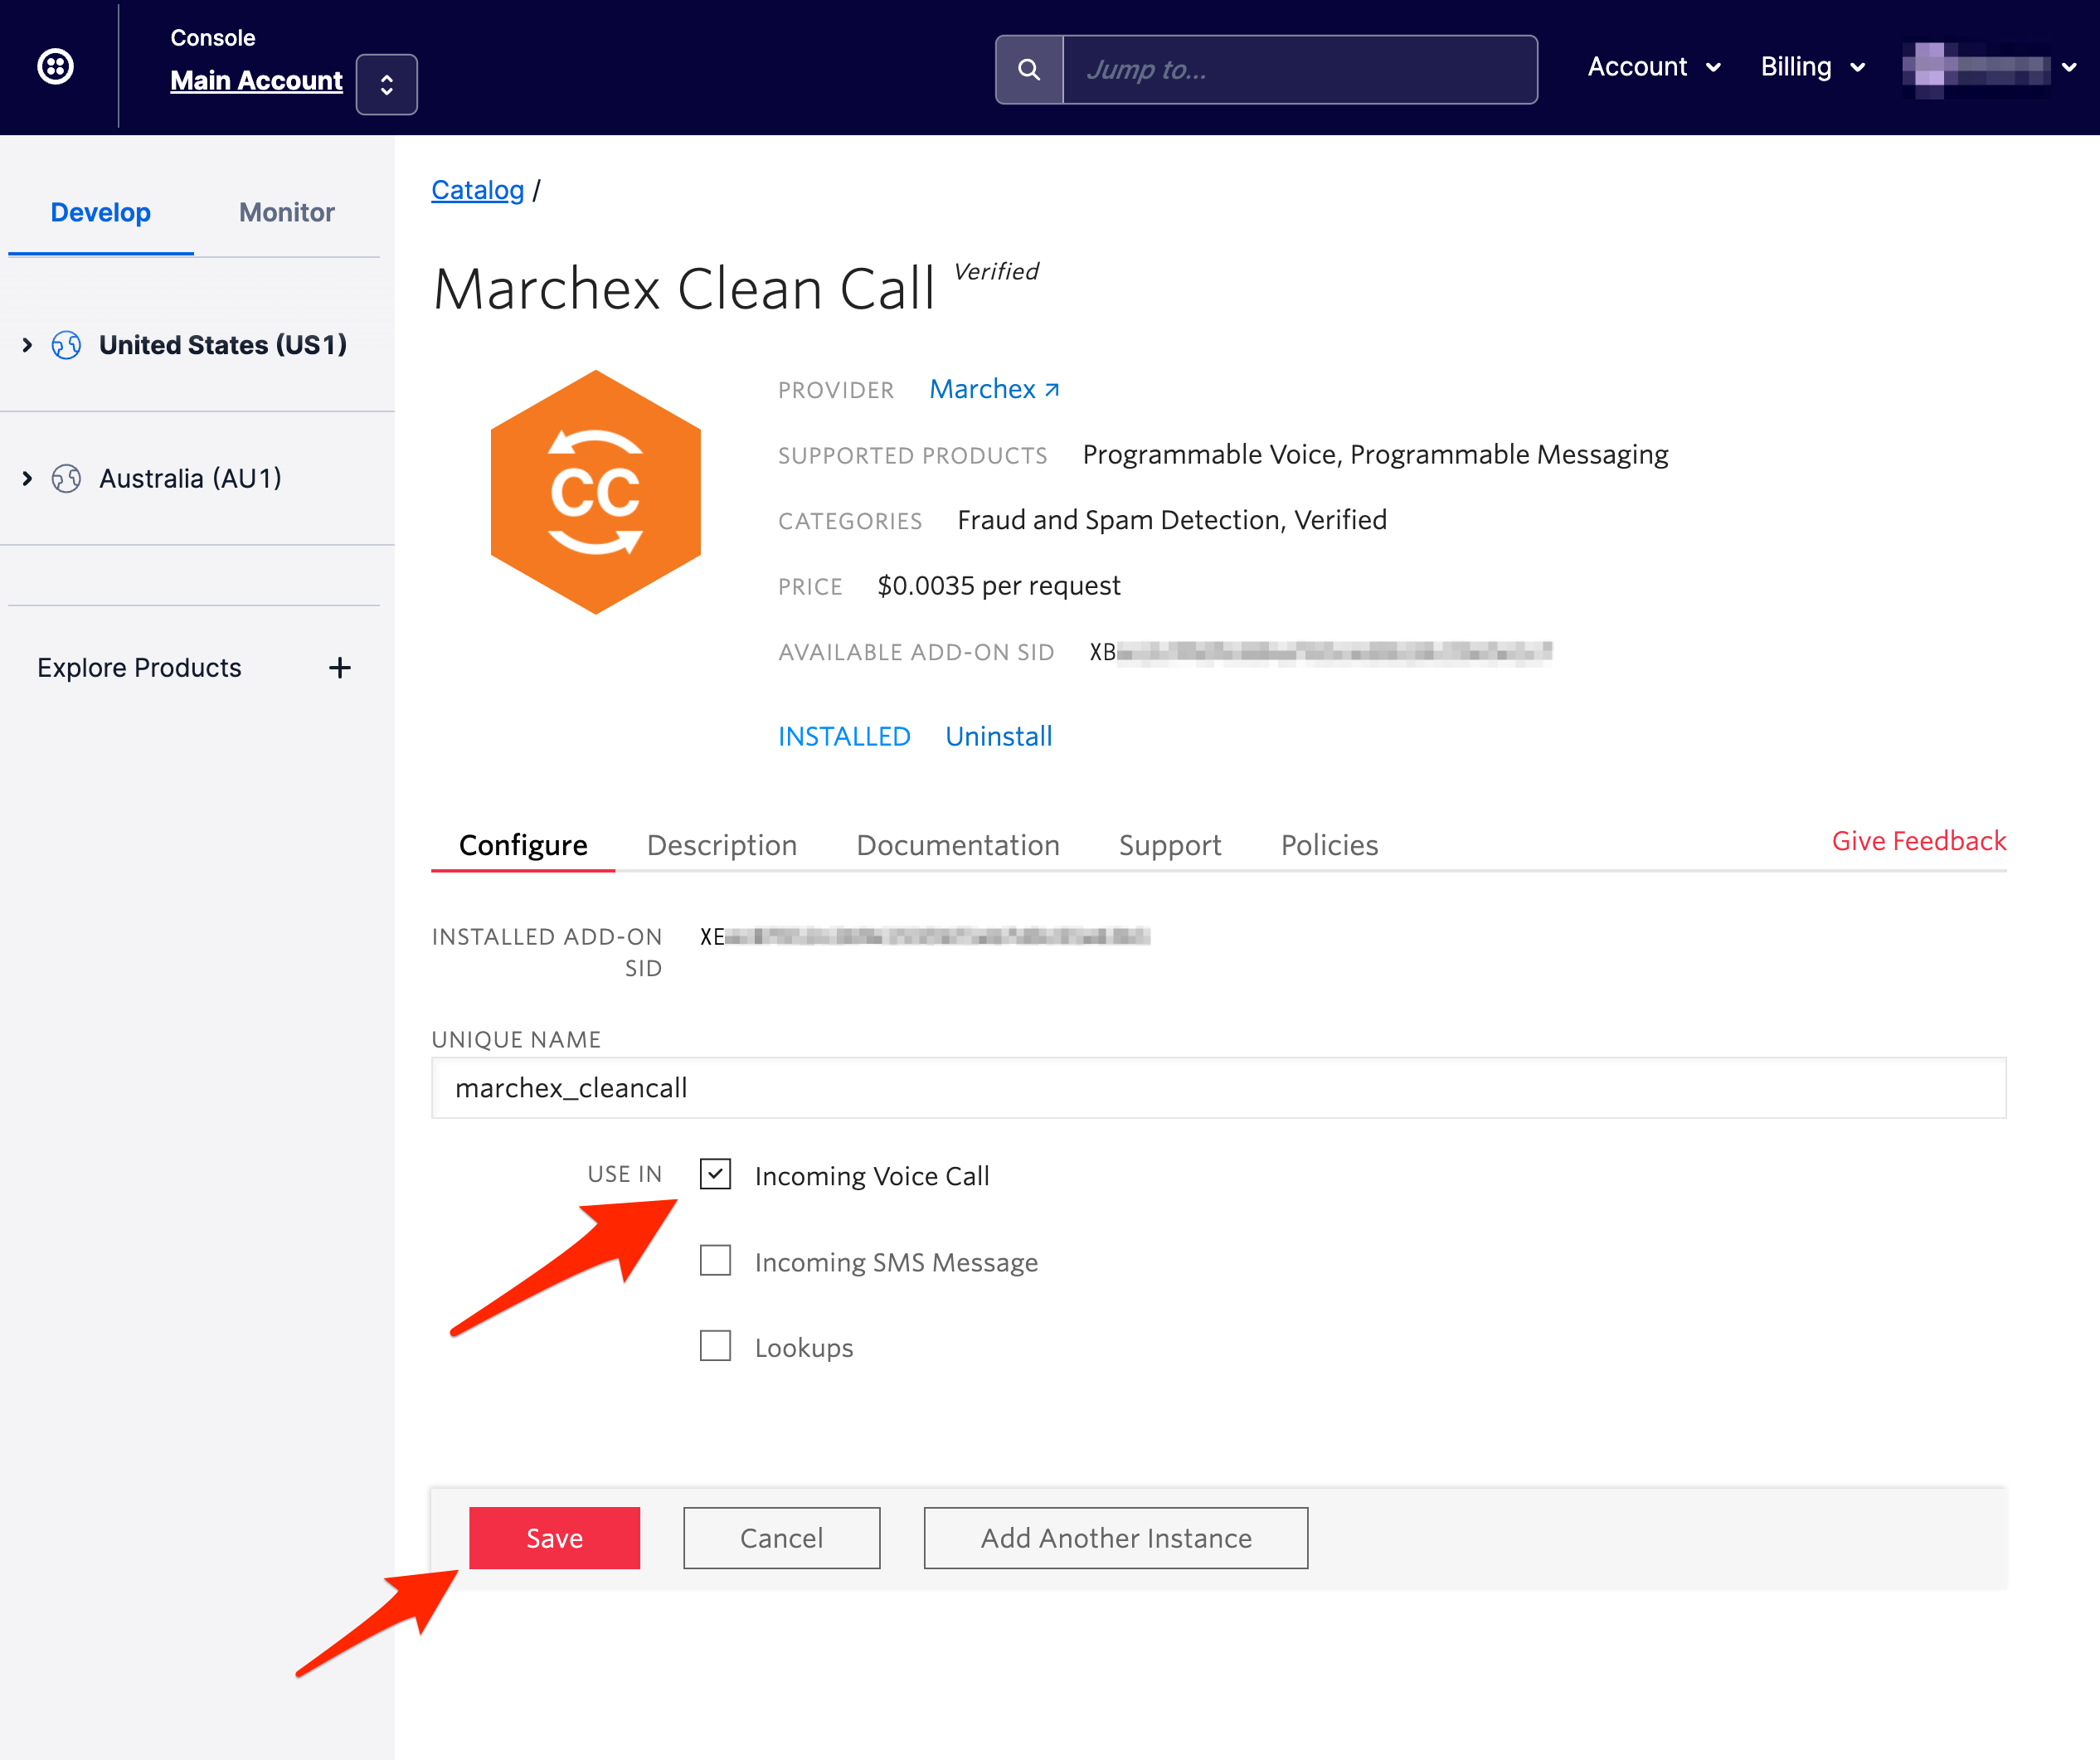Switch to the Monitor tab
The image size is (2100, 1760).
(286, 212)
